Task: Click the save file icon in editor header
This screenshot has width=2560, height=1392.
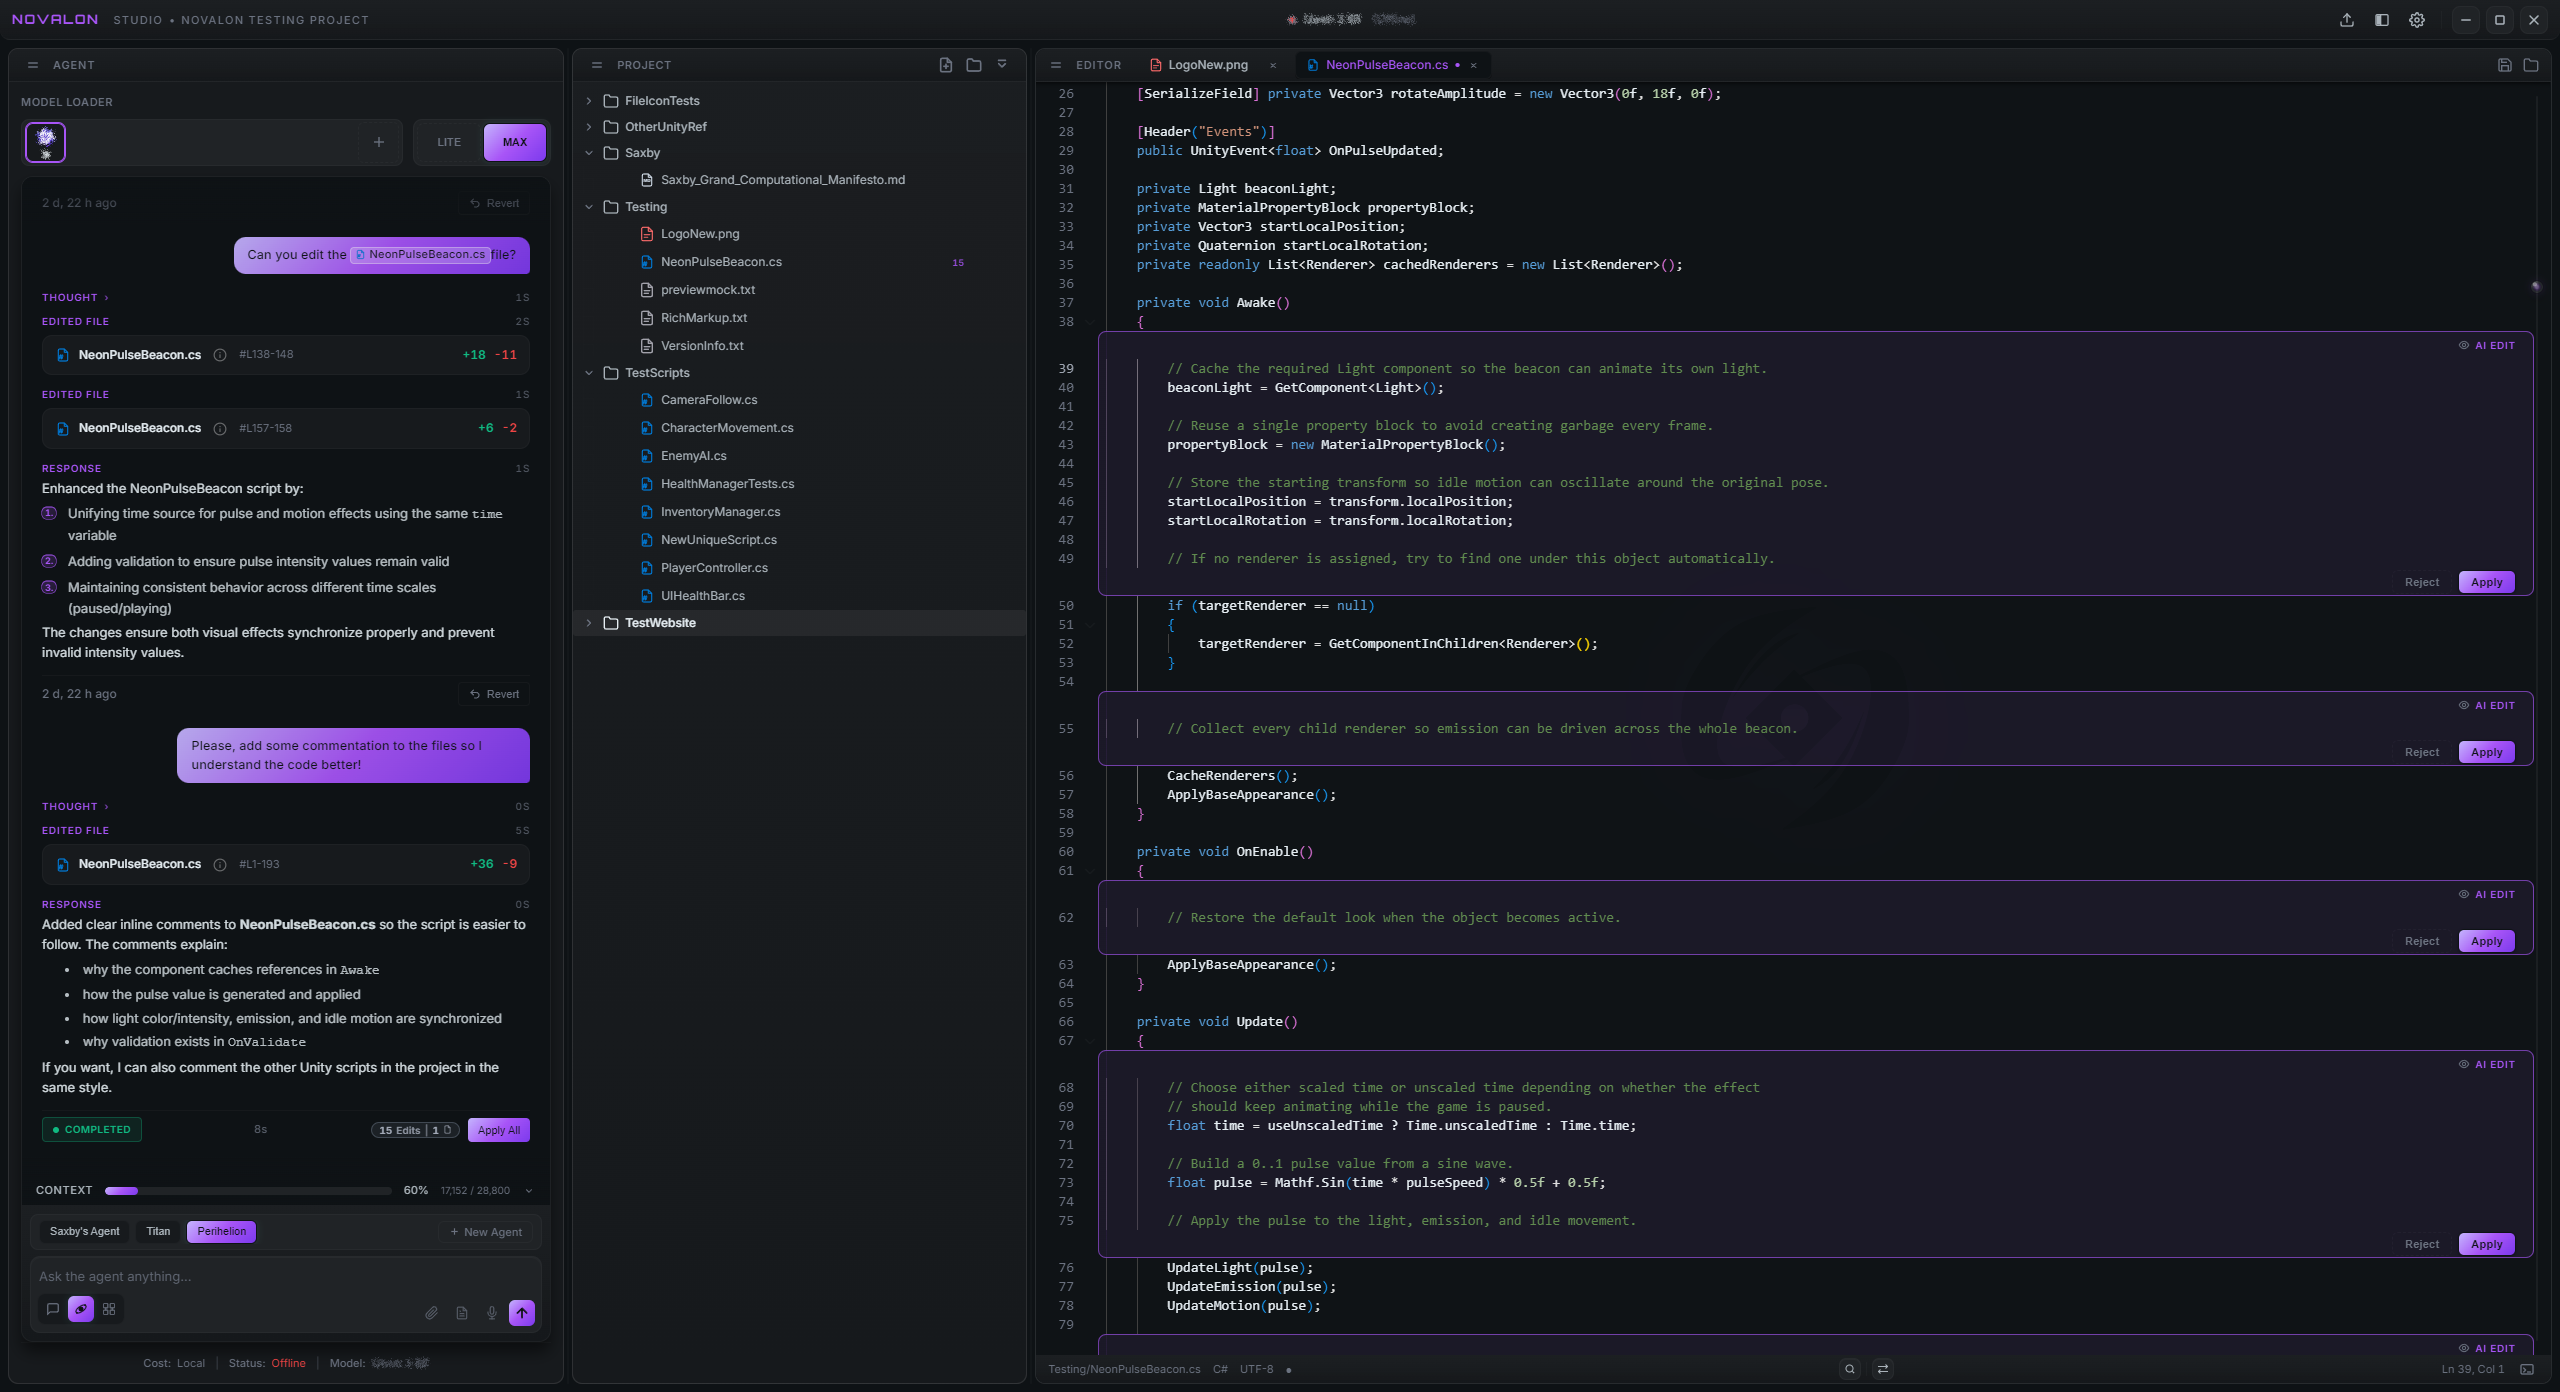Action: (2504, 65)
